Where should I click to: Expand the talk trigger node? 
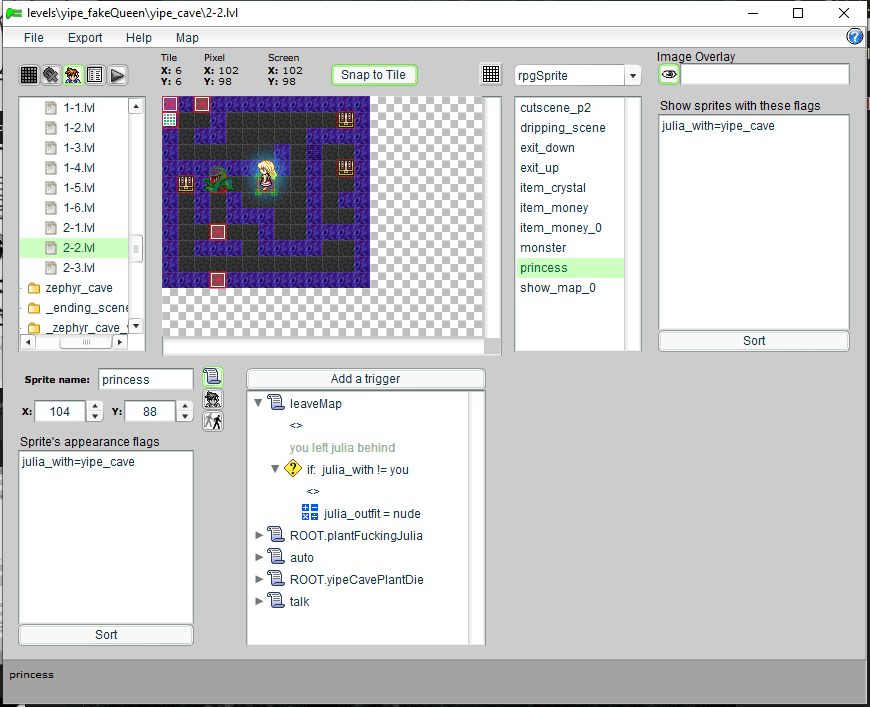coord(260,601)
